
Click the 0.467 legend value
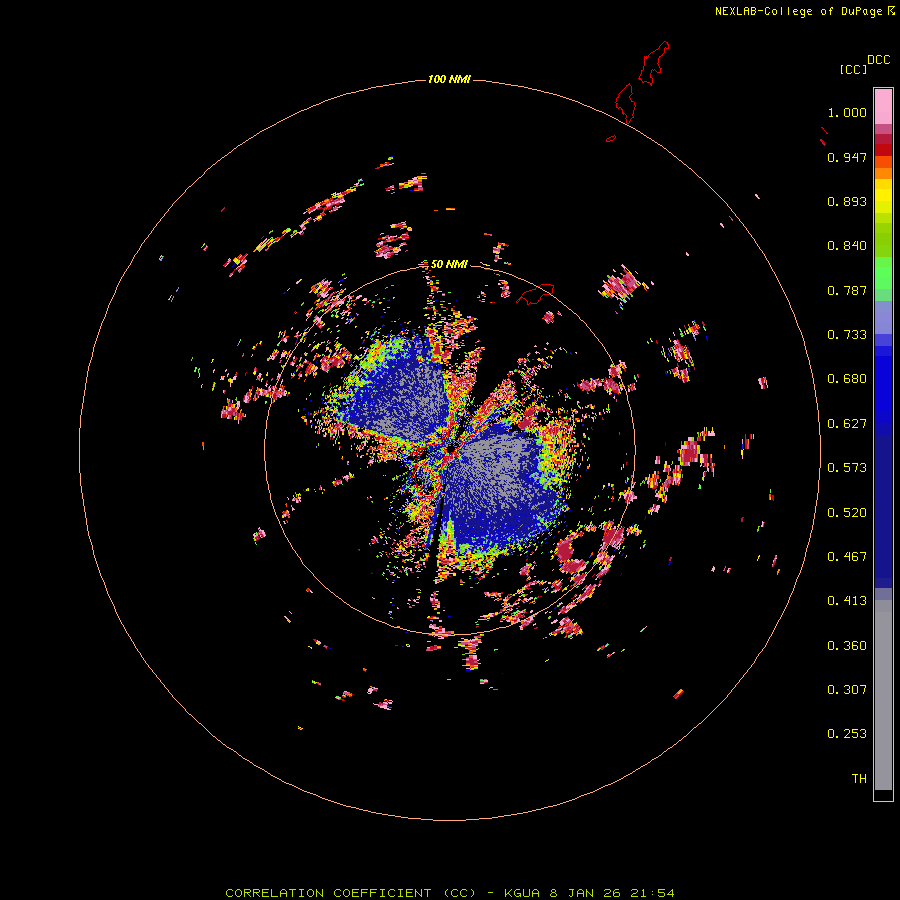coord(847,557)
